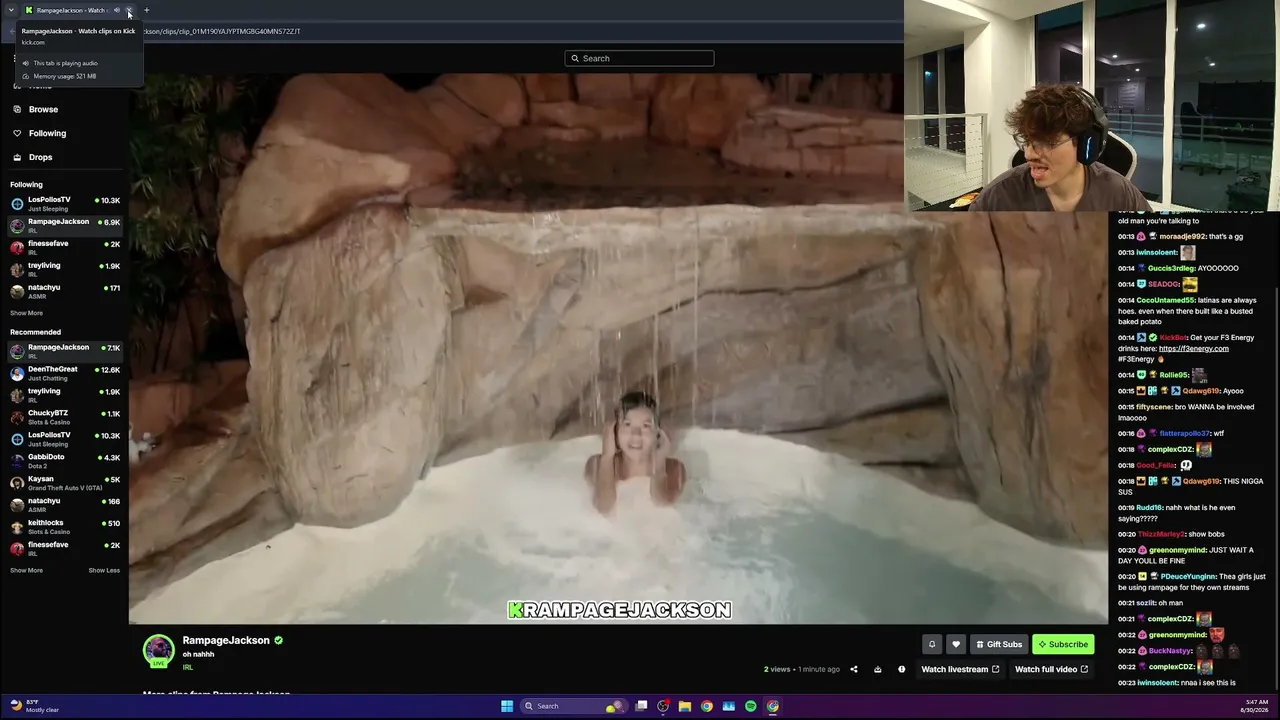Click the Following heart icon in sidebar
Viewport: 1280px width, 720px height.
coord(17,133)
